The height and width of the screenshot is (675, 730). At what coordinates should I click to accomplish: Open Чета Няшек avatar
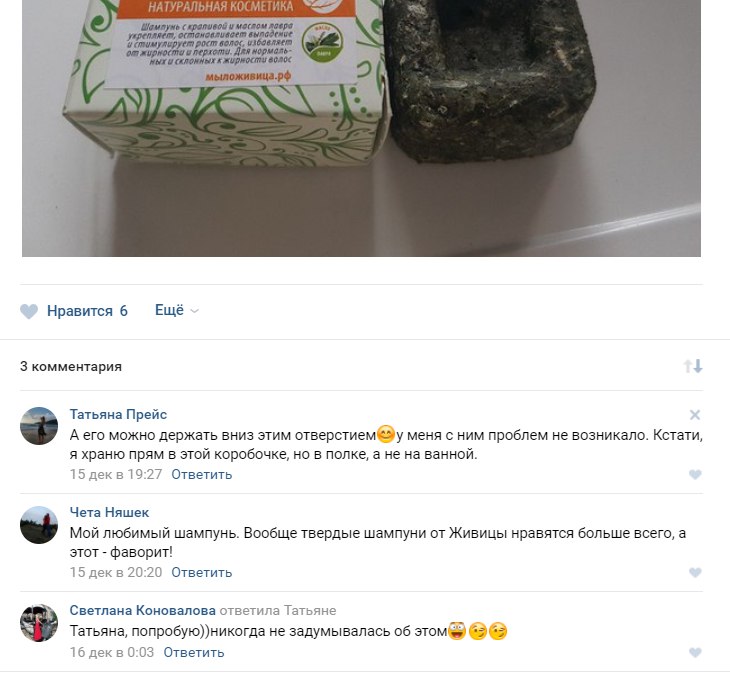click(39, 525)
